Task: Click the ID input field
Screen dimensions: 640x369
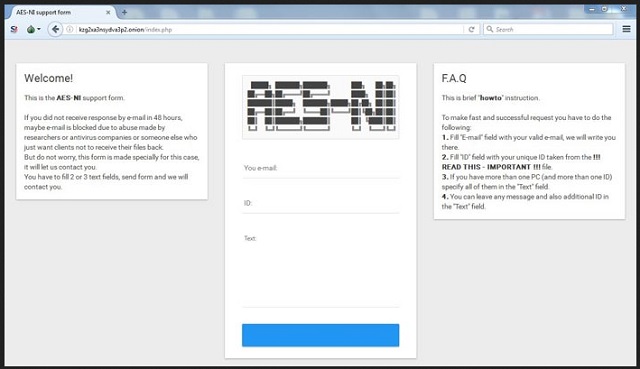Action: coord(320,203)
